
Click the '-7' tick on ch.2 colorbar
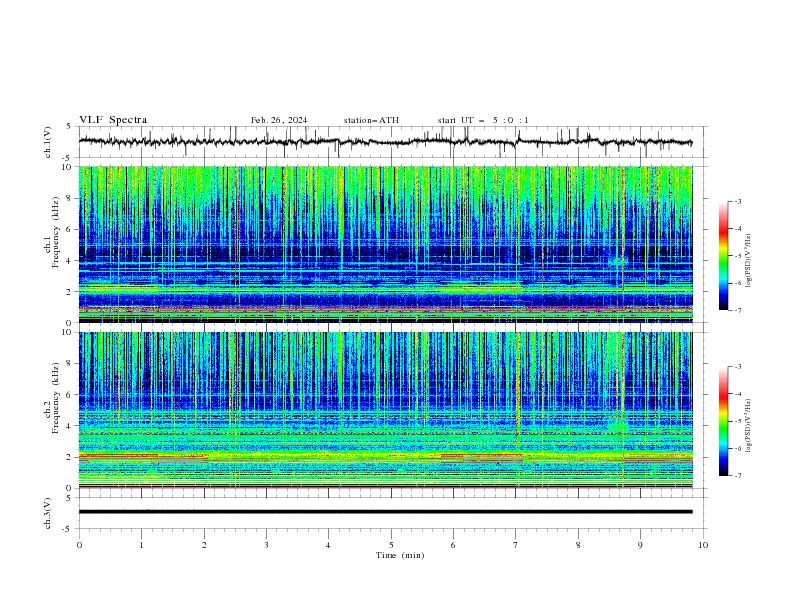point(737,475)
